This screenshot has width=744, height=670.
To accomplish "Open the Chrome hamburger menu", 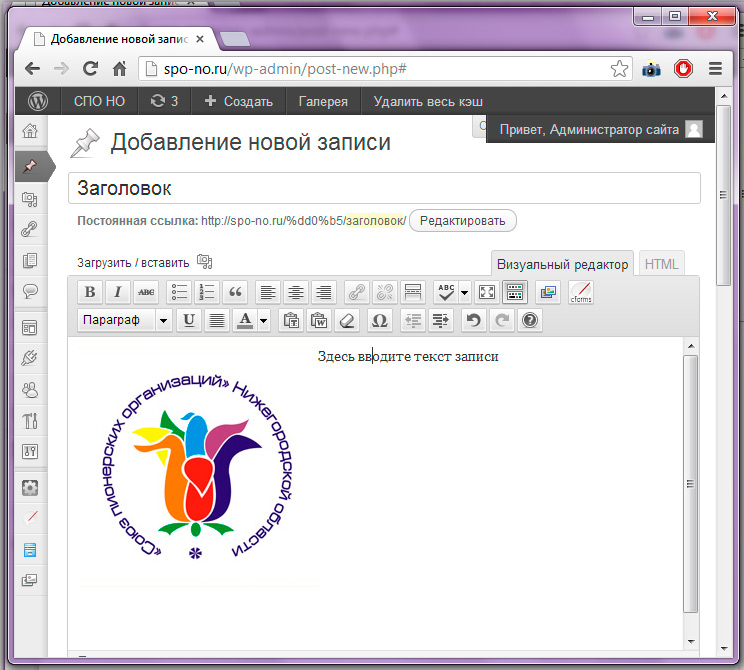I will [715, 69].
